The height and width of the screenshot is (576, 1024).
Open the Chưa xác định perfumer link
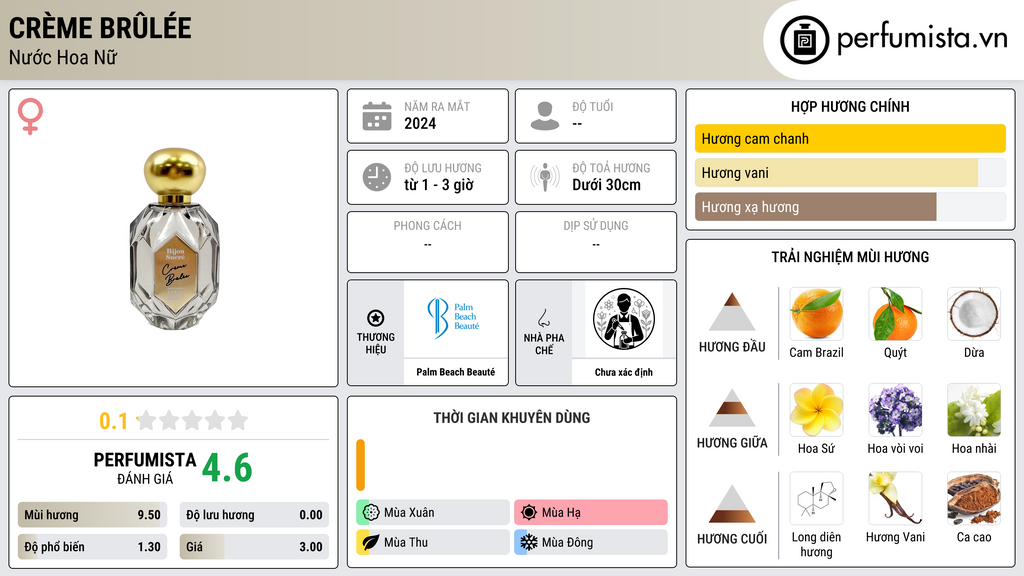624,372
